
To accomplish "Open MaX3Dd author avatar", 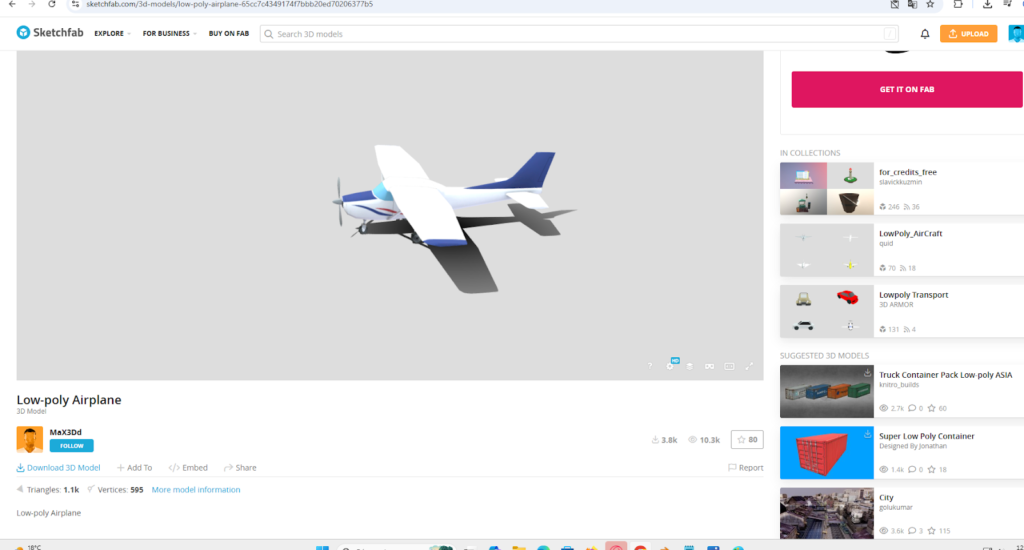I will [x=29, y=440].
